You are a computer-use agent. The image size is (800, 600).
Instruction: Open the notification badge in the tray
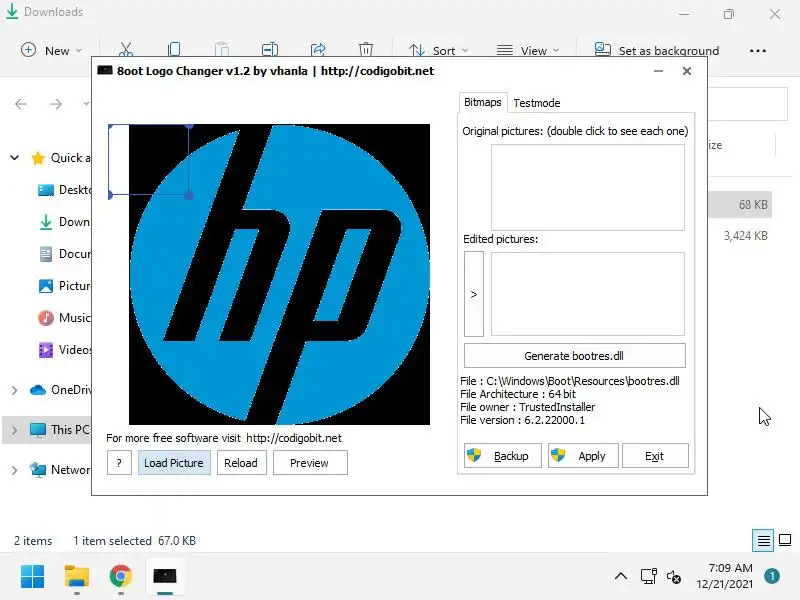[x=772, y=576]
